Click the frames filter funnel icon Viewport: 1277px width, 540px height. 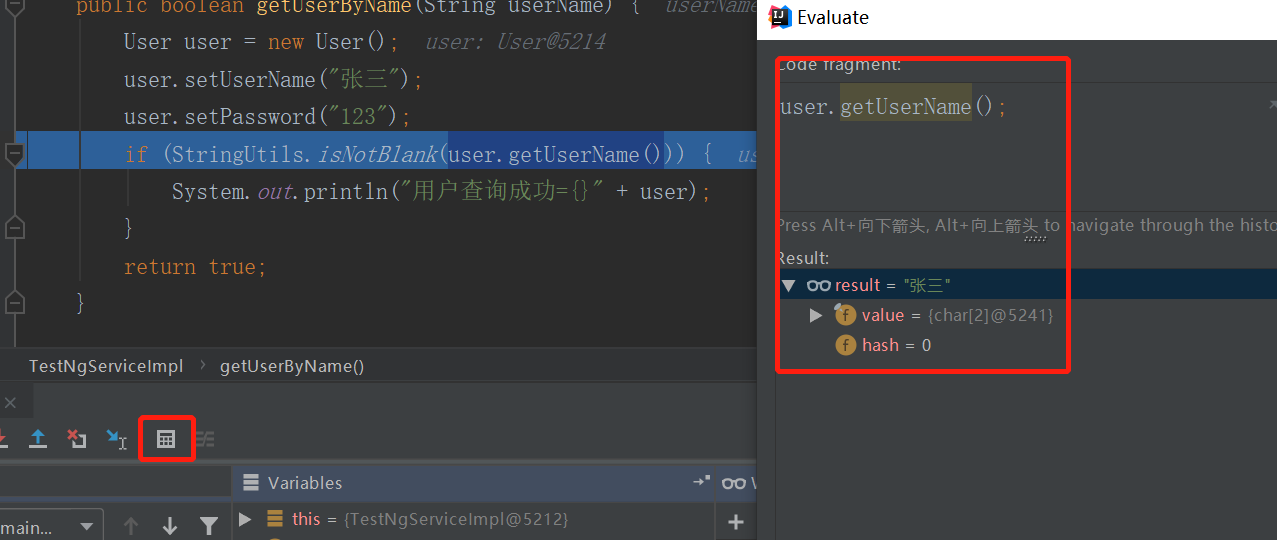208,525
